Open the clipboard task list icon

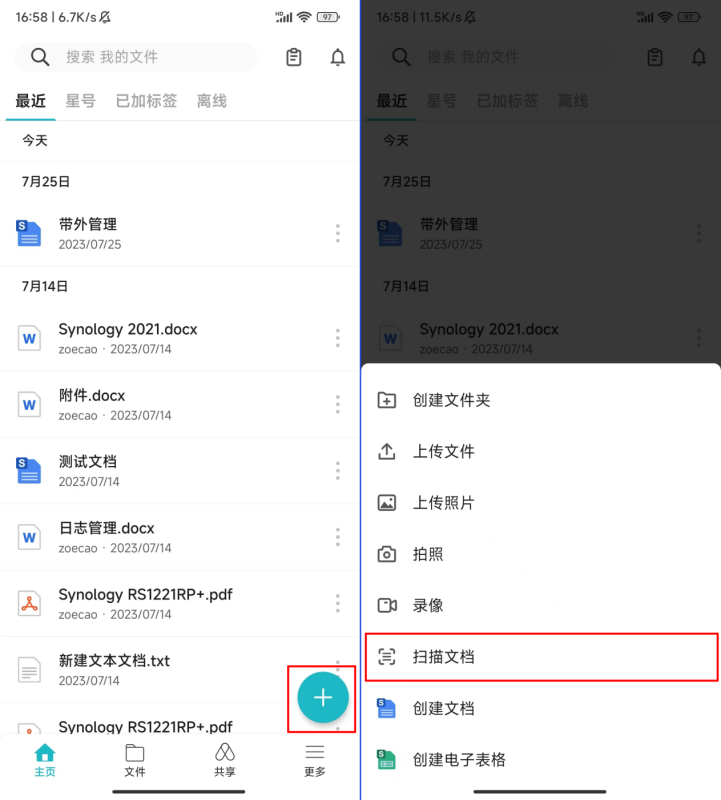point(293,57)
